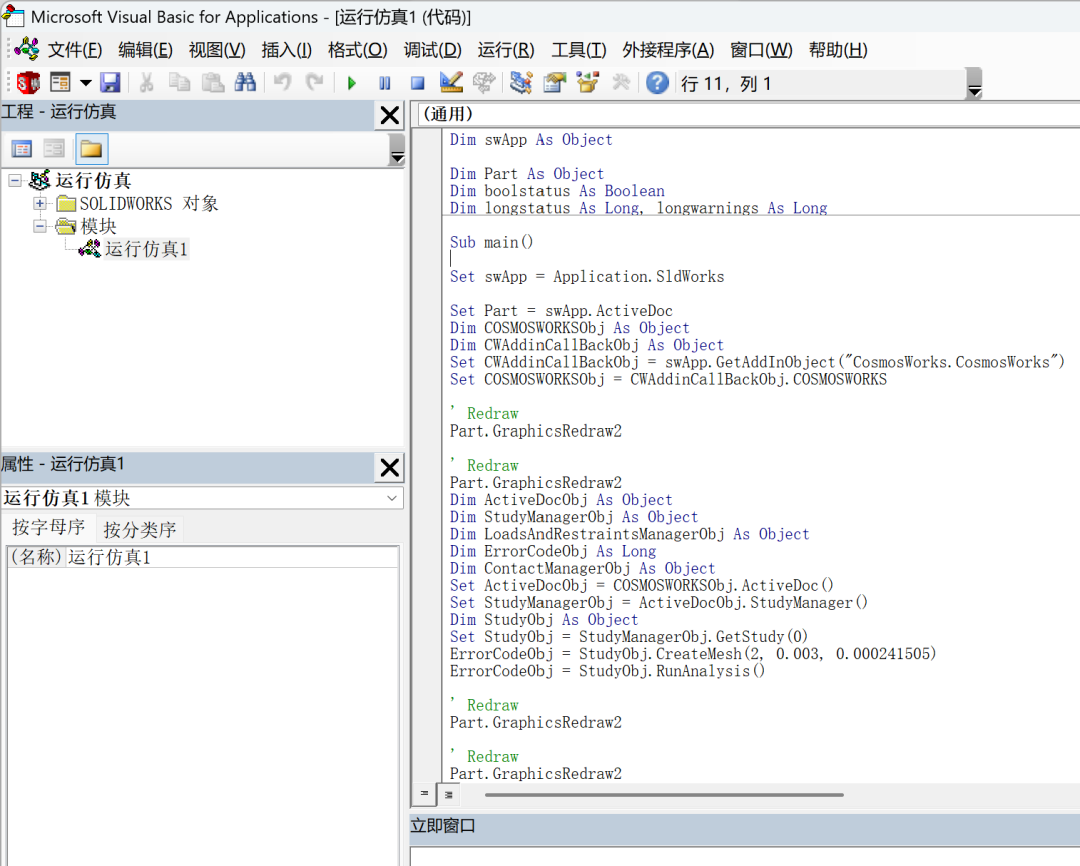Click the View SOLIDWORKS application icon

coord(28,83)
